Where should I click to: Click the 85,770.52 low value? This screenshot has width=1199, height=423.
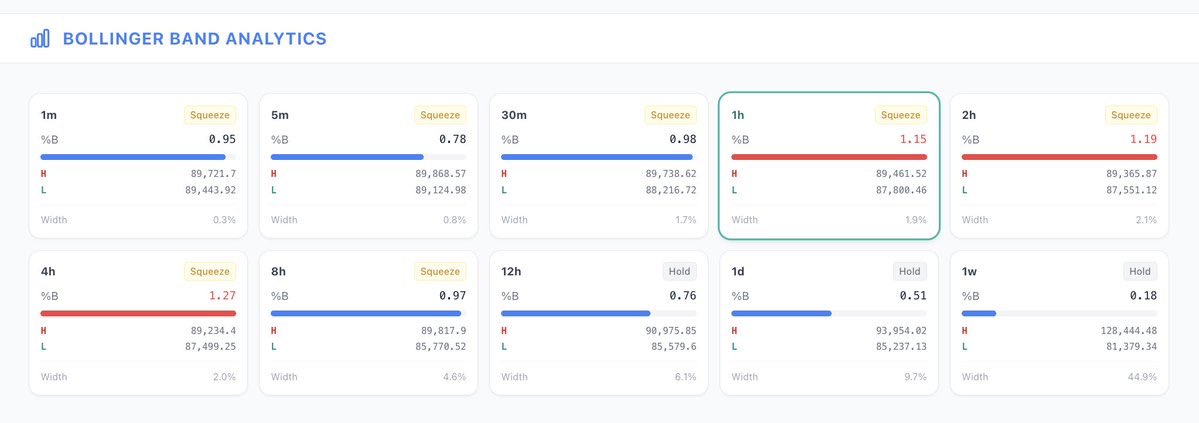pos(440,347)
